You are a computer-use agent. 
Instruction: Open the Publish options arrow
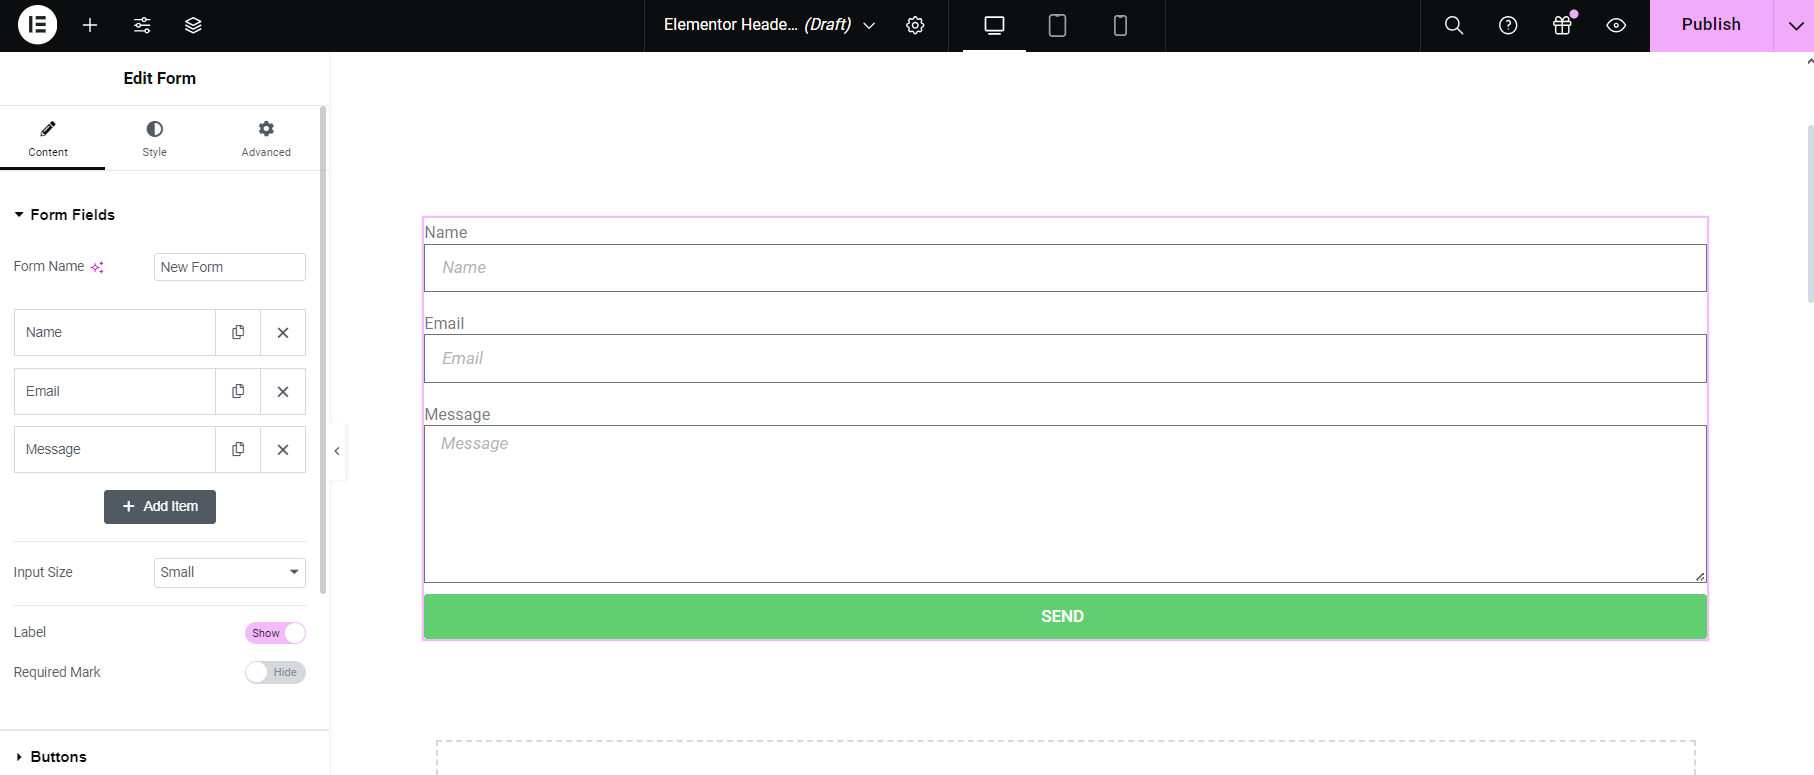point(1794,25)
